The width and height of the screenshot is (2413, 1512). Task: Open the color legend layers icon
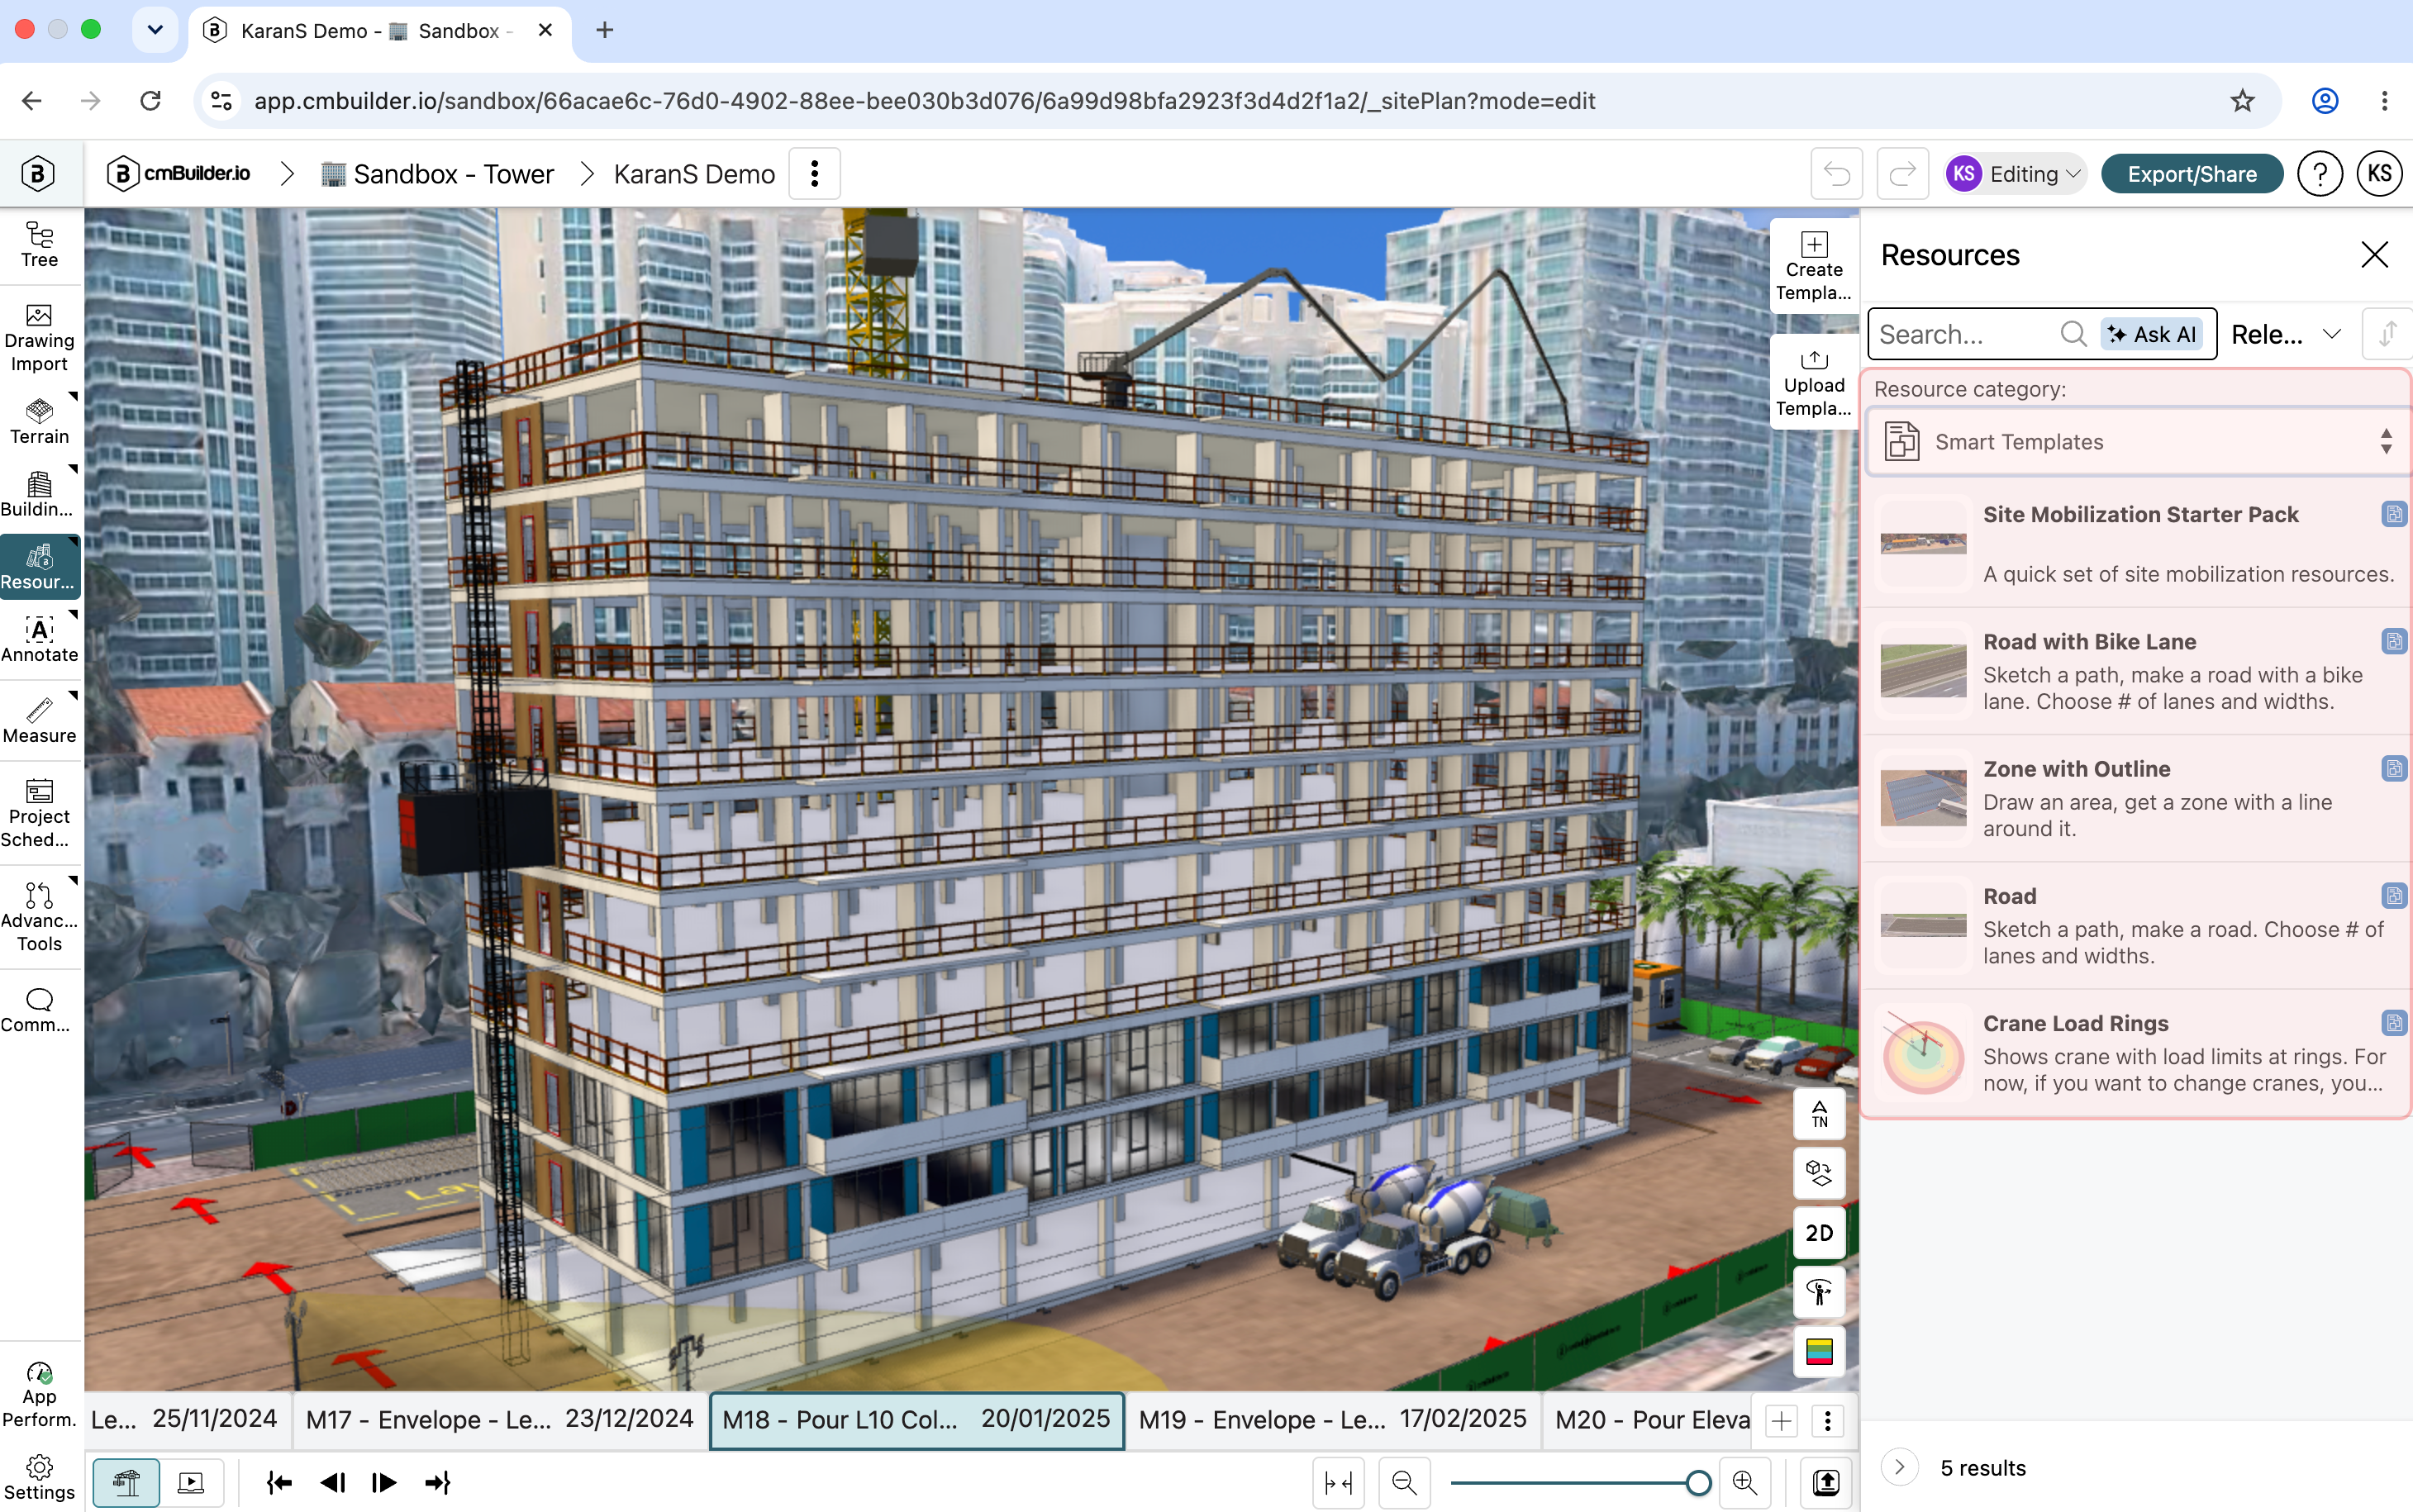click(x=1819, y=1351)
